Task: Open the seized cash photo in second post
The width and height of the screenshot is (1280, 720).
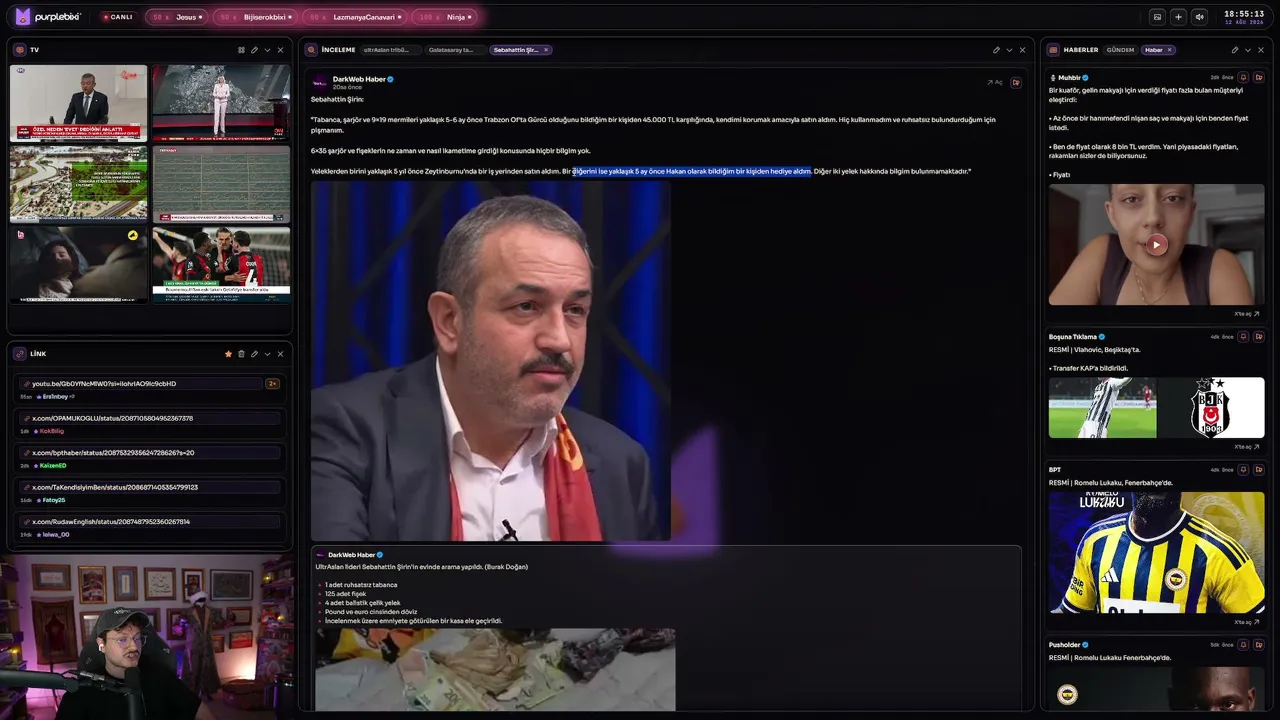Action: click(495, 669)
